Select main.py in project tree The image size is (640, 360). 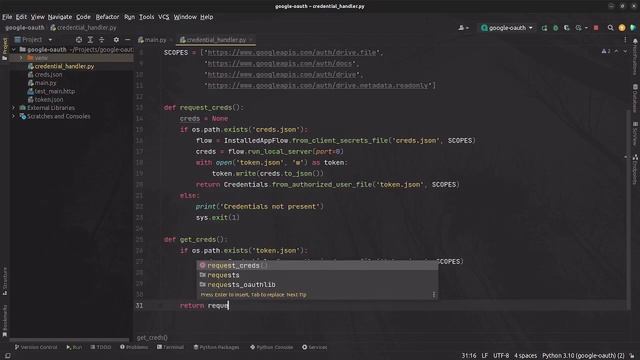pyautogui.click(x=42, y=83)
